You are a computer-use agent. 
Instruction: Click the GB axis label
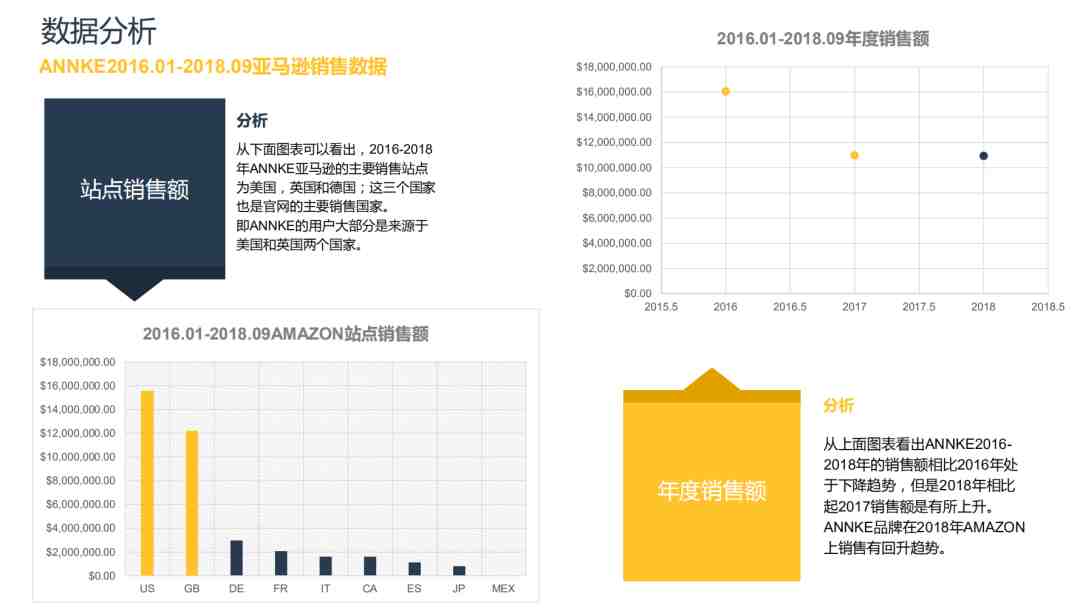191,588
